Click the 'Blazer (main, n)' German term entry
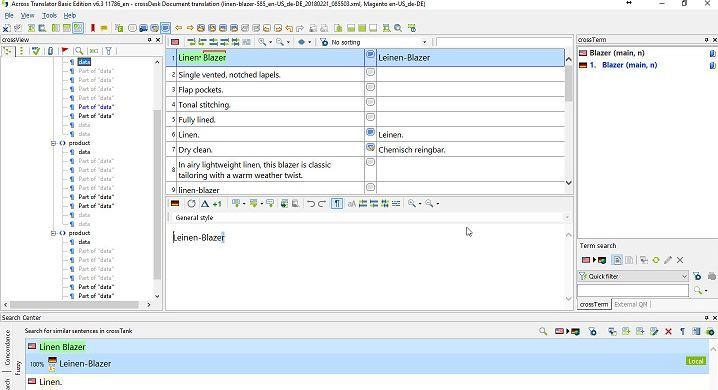 pyautogui.click(x=629, y=65)
